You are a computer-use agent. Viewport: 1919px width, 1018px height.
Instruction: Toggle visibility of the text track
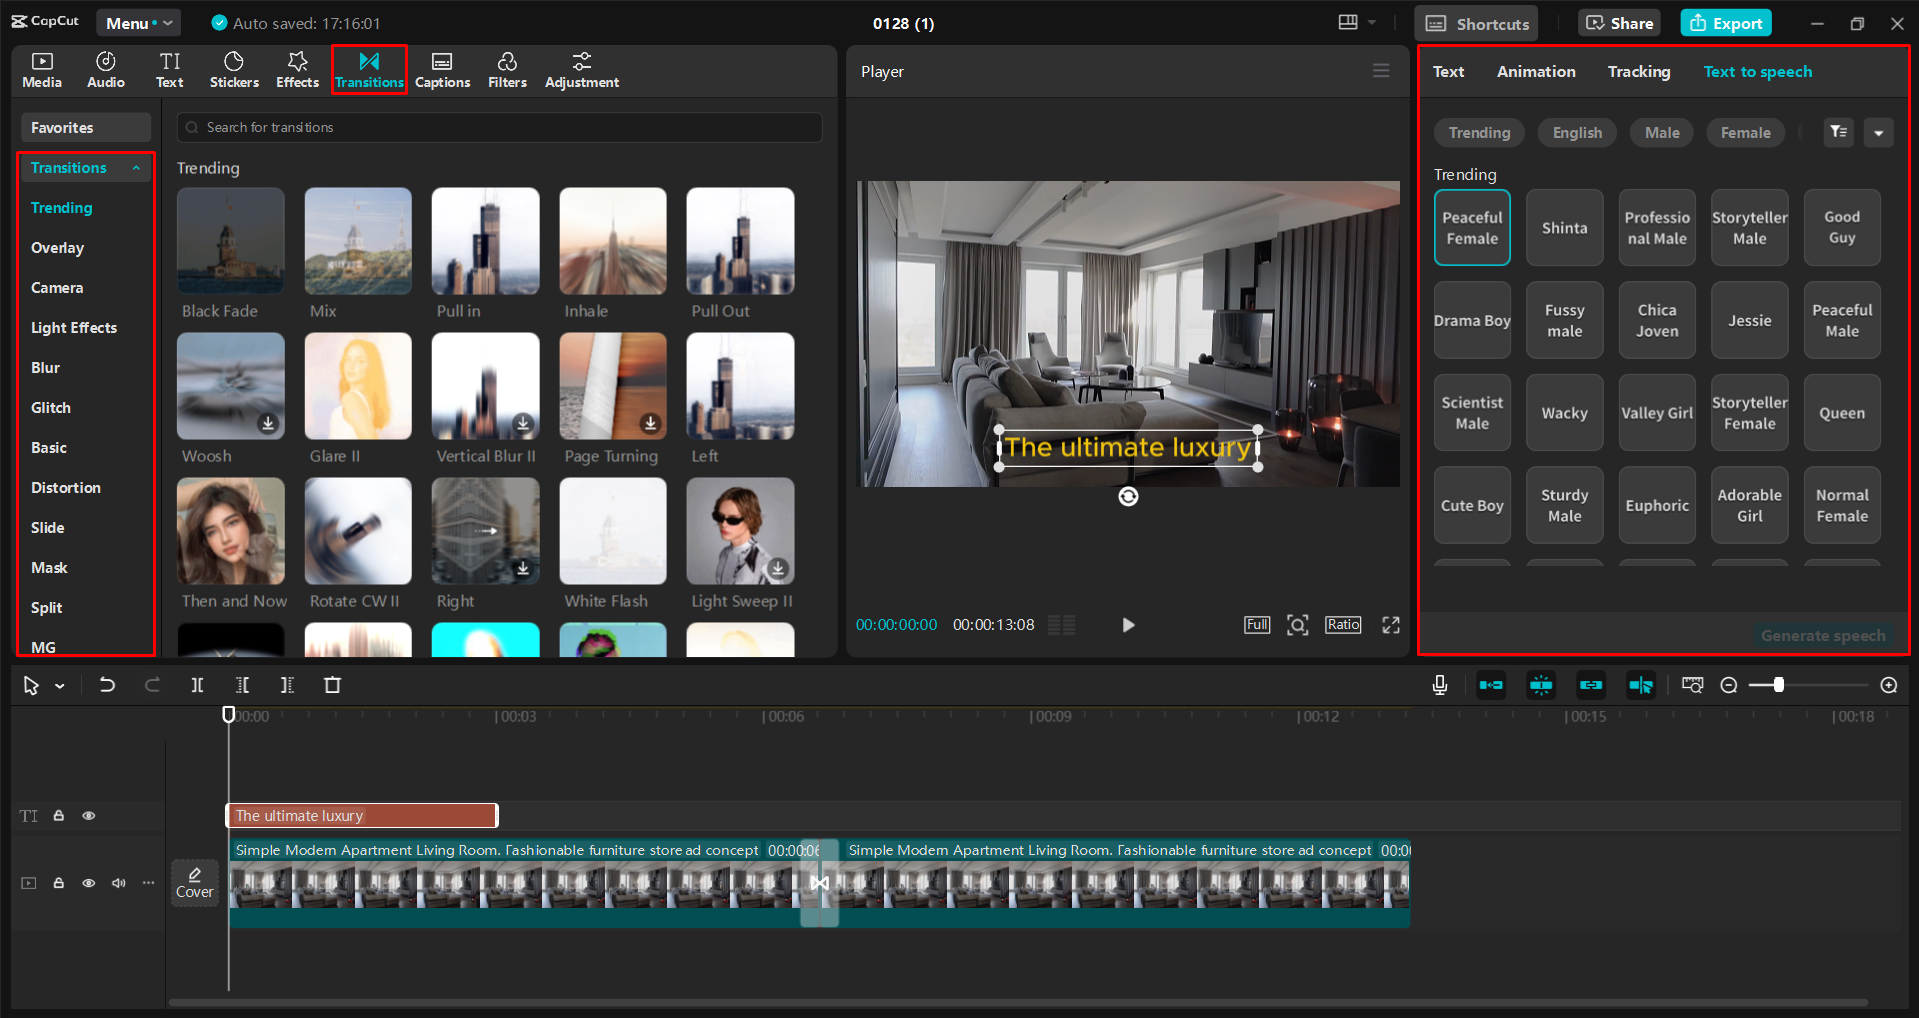[88, 815]
